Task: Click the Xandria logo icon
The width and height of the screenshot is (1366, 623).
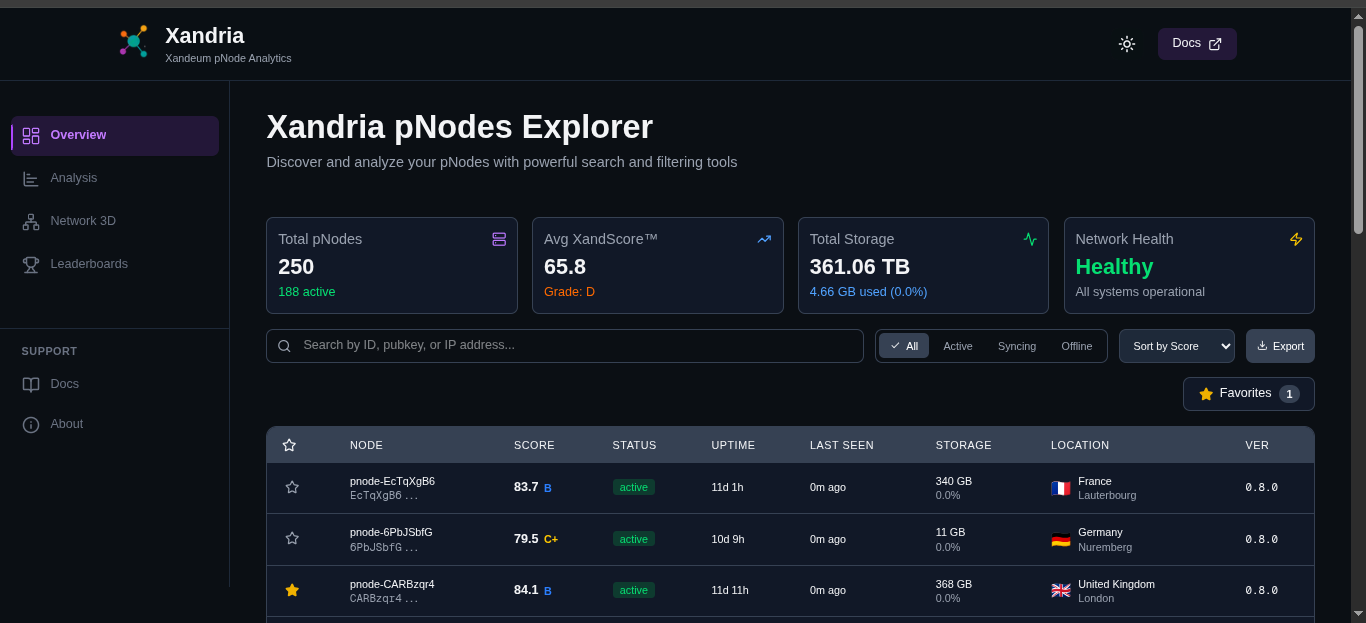Action: coord(134,41)
